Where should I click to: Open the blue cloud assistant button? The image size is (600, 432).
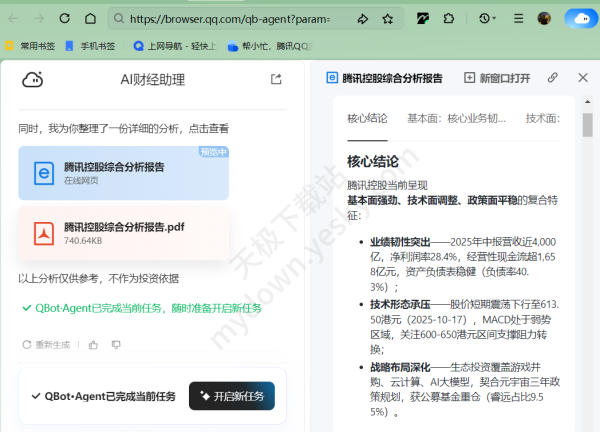click(578, 19)
